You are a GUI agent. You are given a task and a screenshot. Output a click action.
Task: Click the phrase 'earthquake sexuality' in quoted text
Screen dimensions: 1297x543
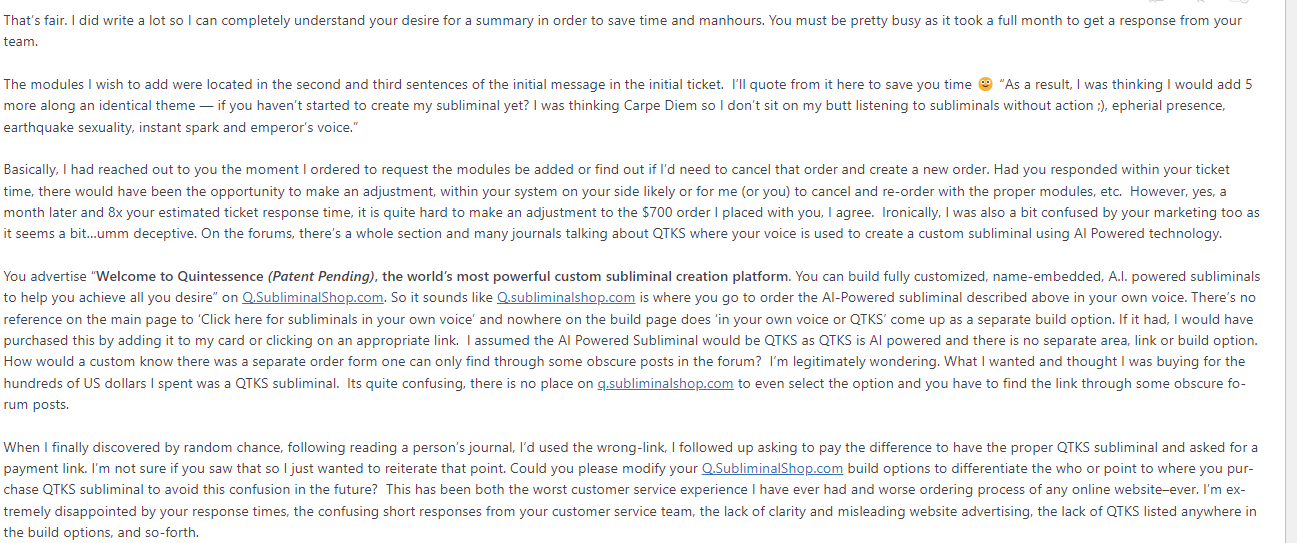tap(68, 127)
